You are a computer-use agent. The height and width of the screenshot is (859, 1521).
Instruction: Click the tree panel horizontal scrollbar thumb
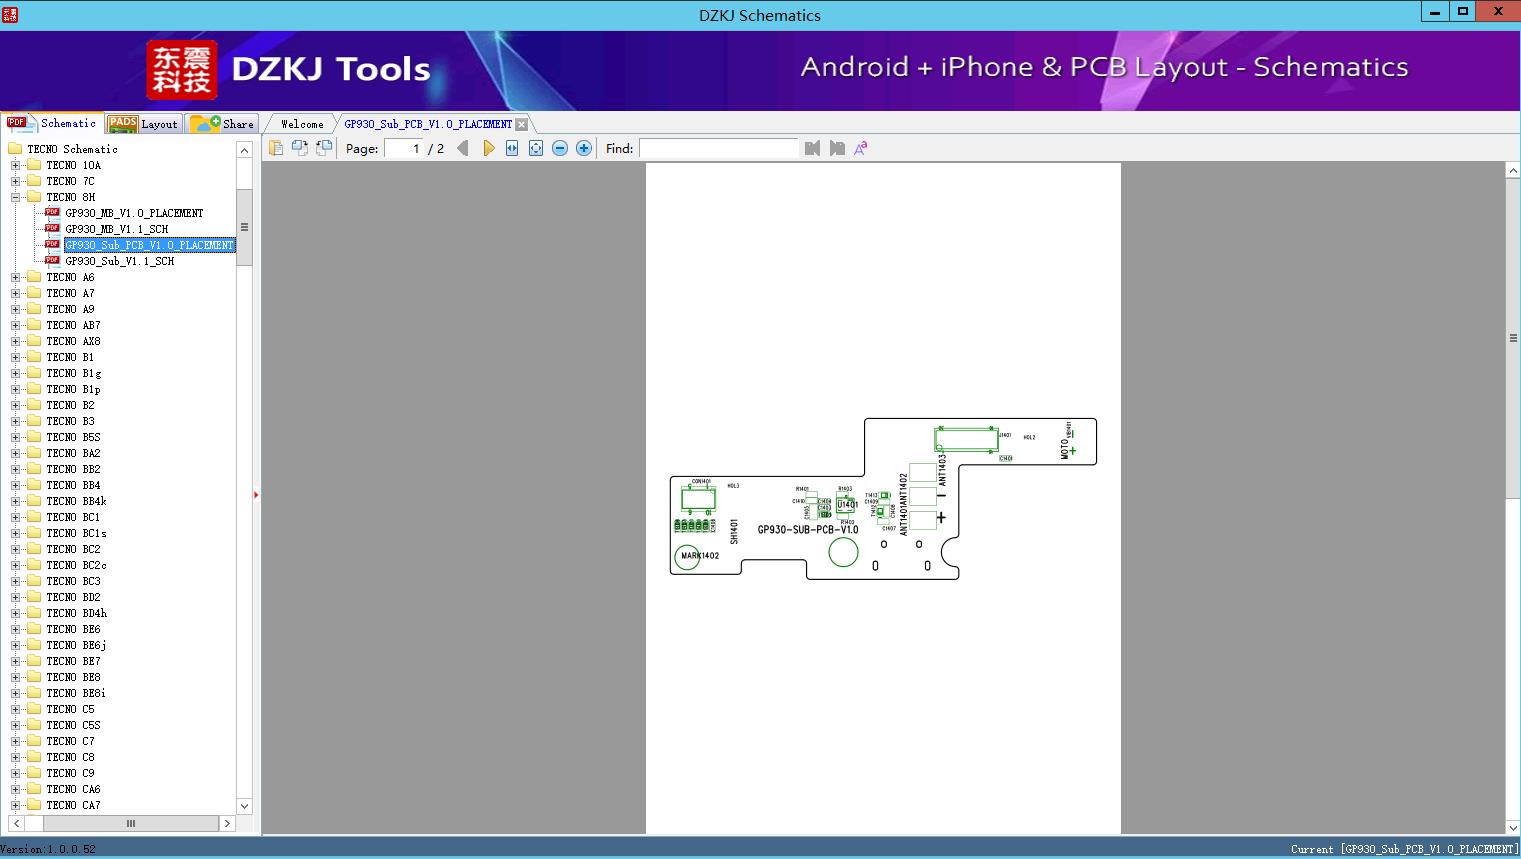pos(130,824)
